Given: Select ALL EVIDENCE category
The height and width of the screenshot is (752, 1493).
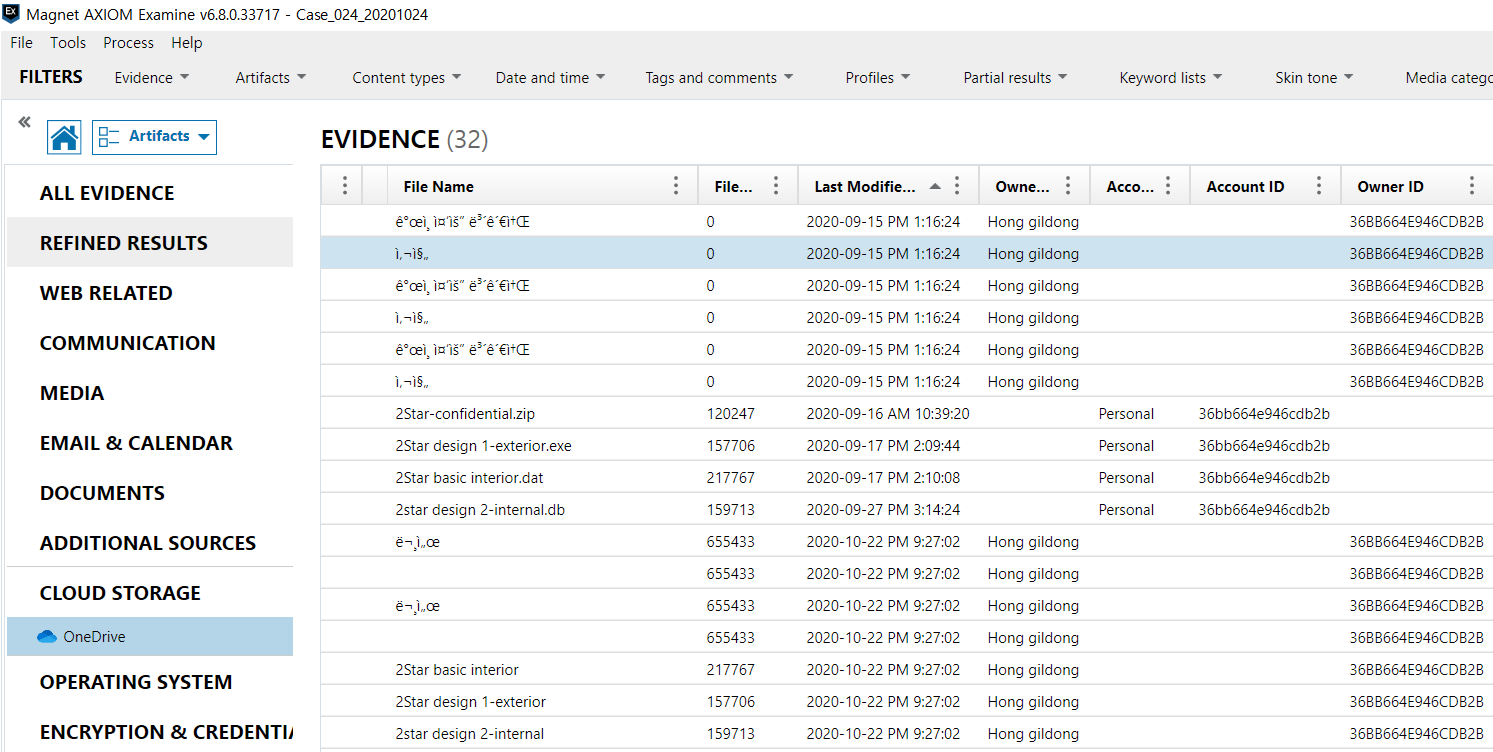Looking at the screenshot, I should pyautogui.click(x=150, y=193).
